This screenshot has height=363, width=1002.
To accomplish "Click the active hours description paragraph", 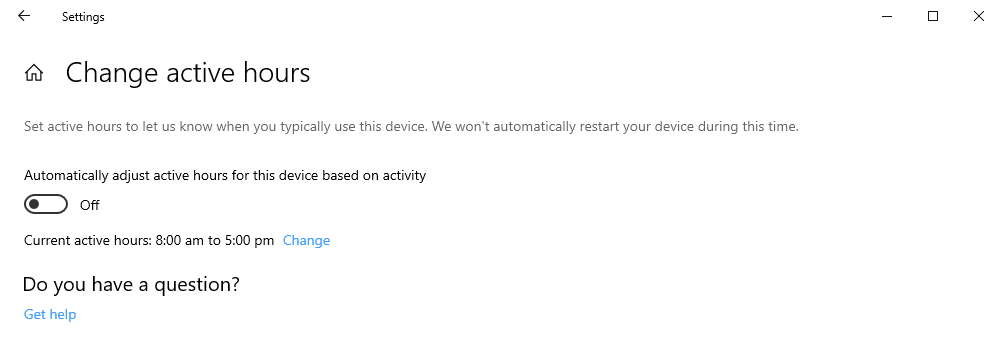I will point(412,127).
